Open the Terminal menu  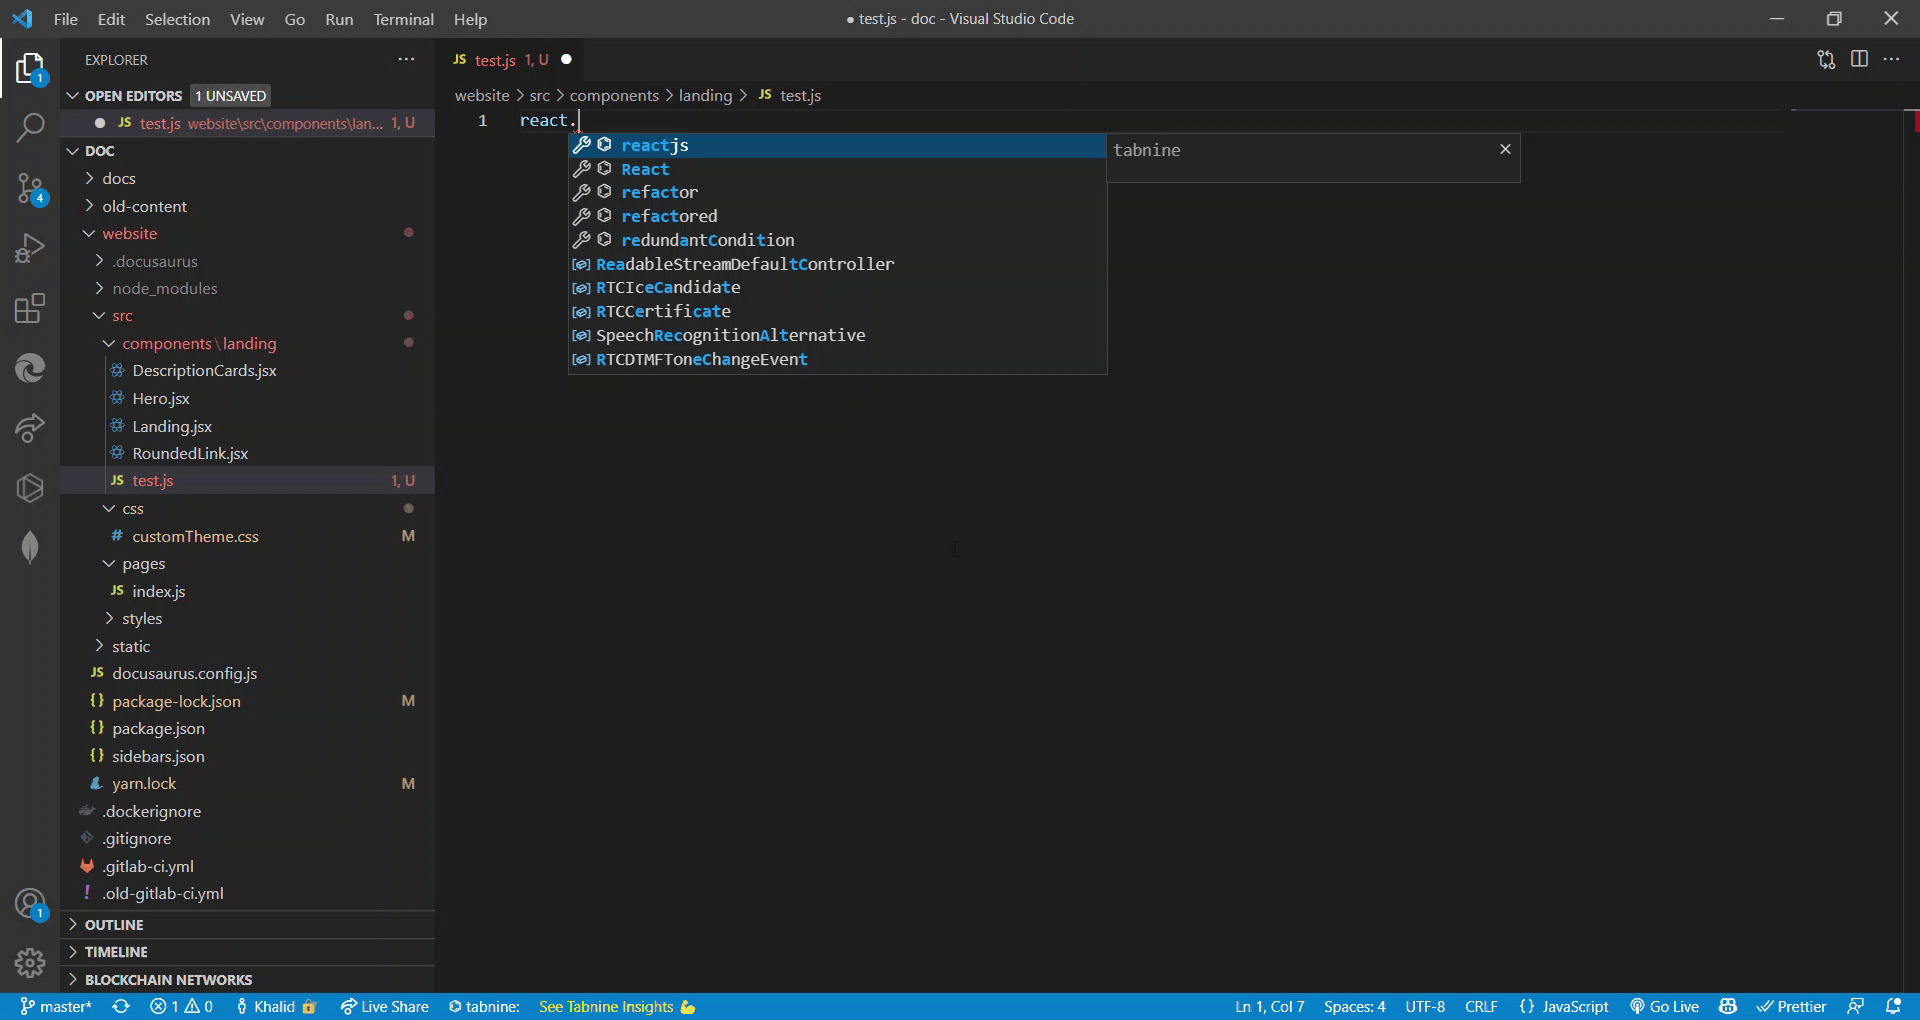[x=403, y=19]
